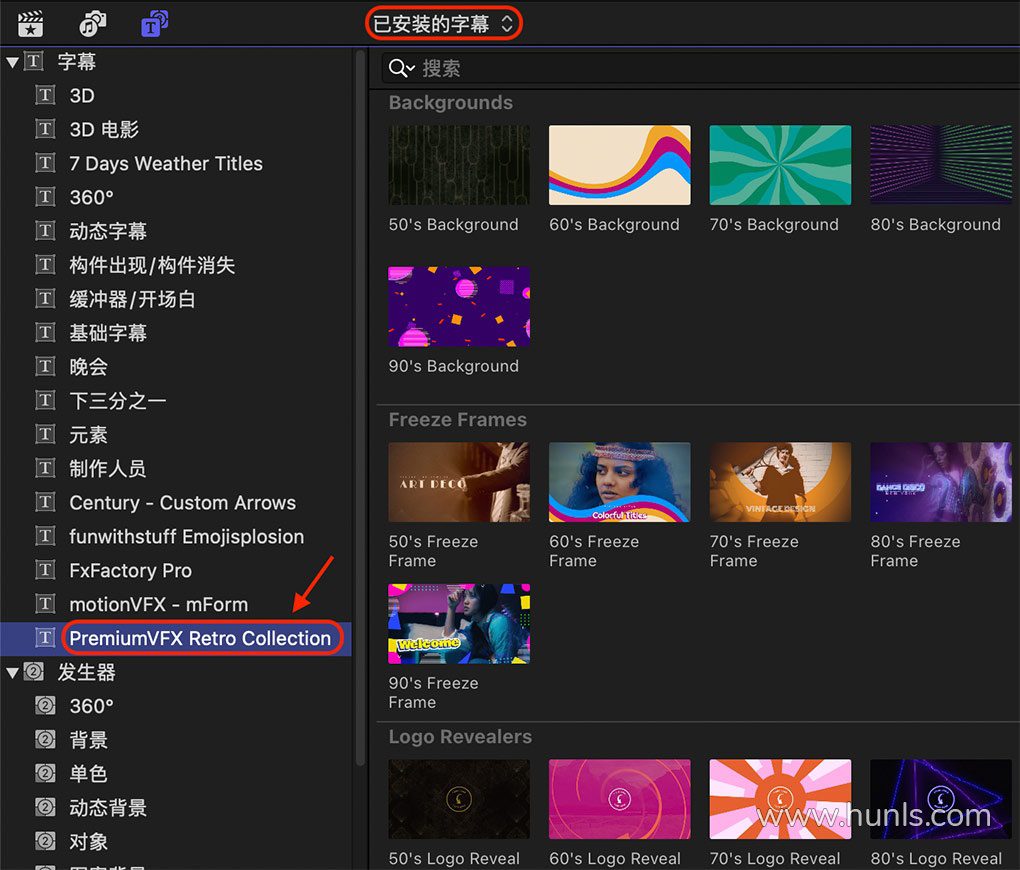Collapse the 发生器 category tree

[12, 672]
